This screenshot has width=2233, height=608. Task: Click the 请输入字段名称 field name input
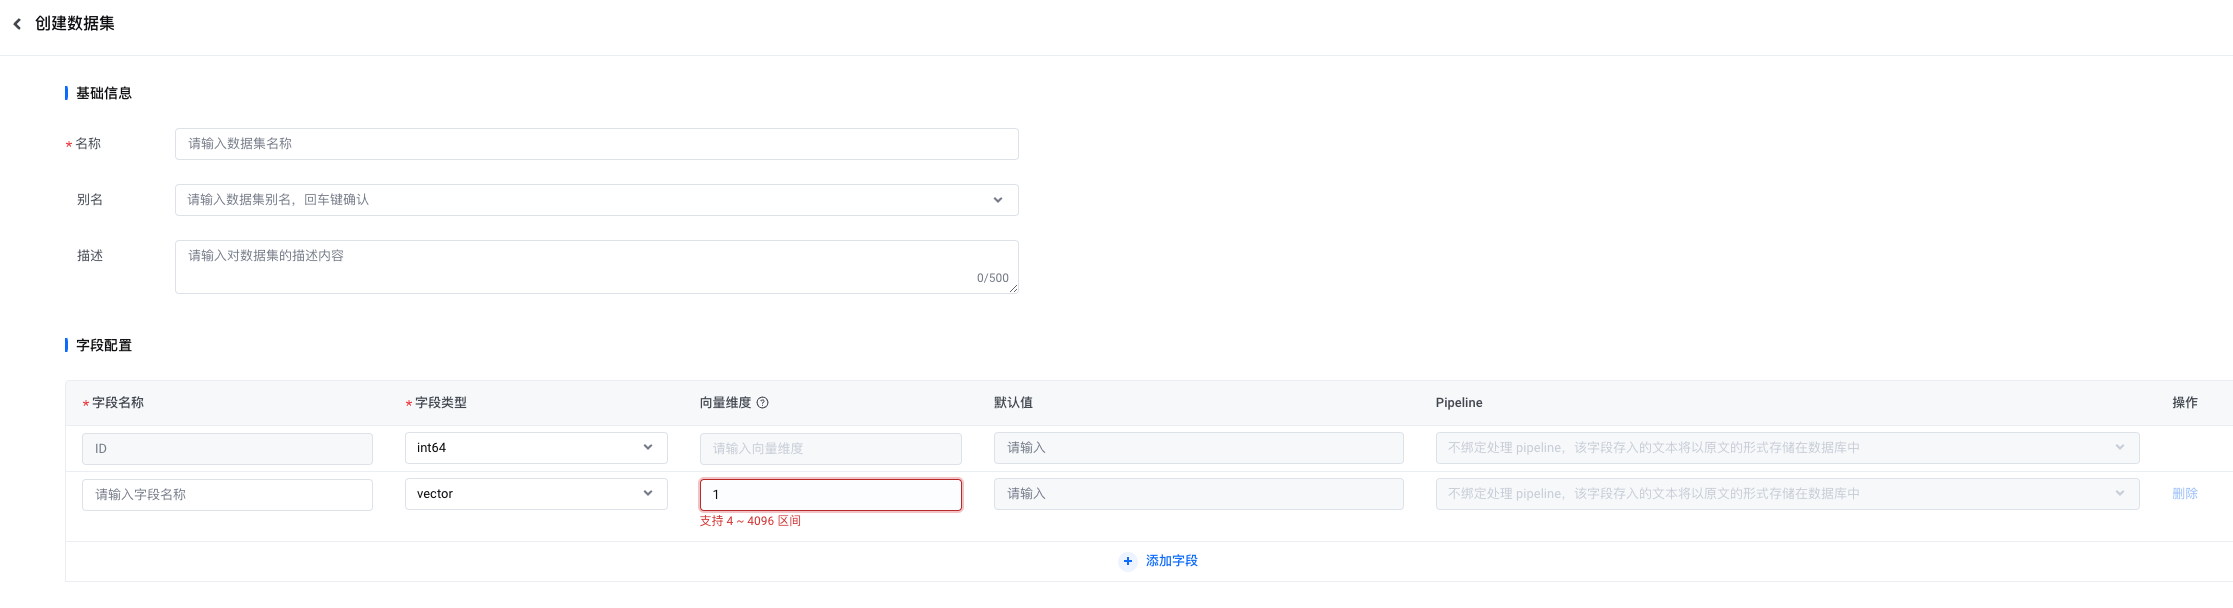(x=227, y=495)
